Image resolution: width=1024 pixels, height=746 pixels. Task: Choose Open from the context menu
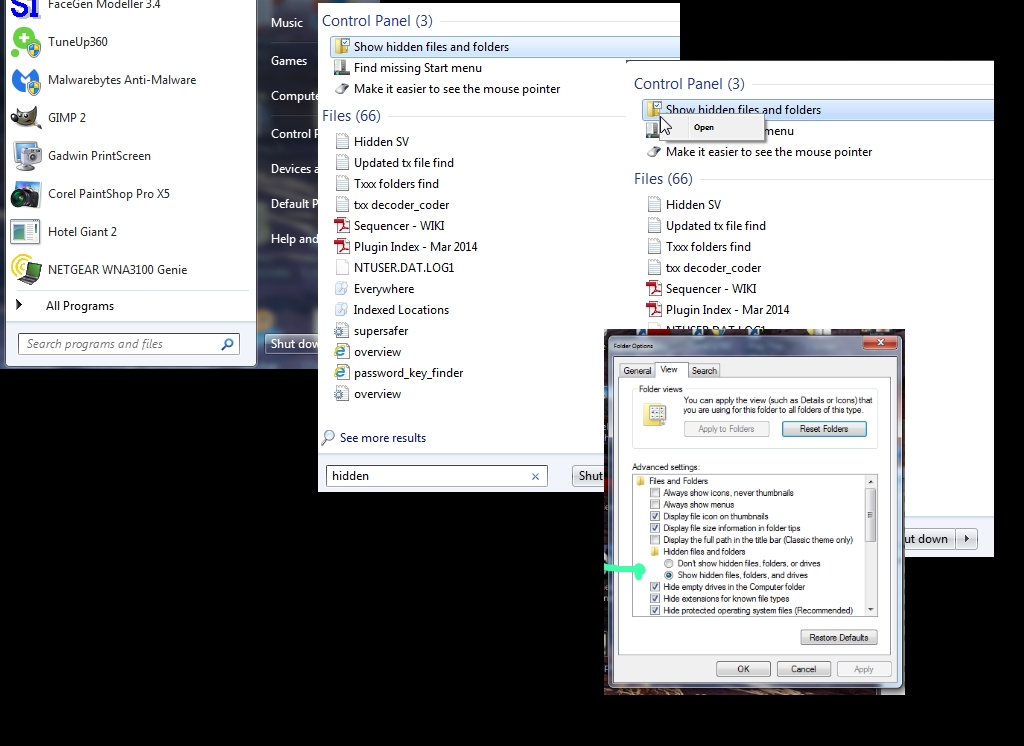[704, 128]
